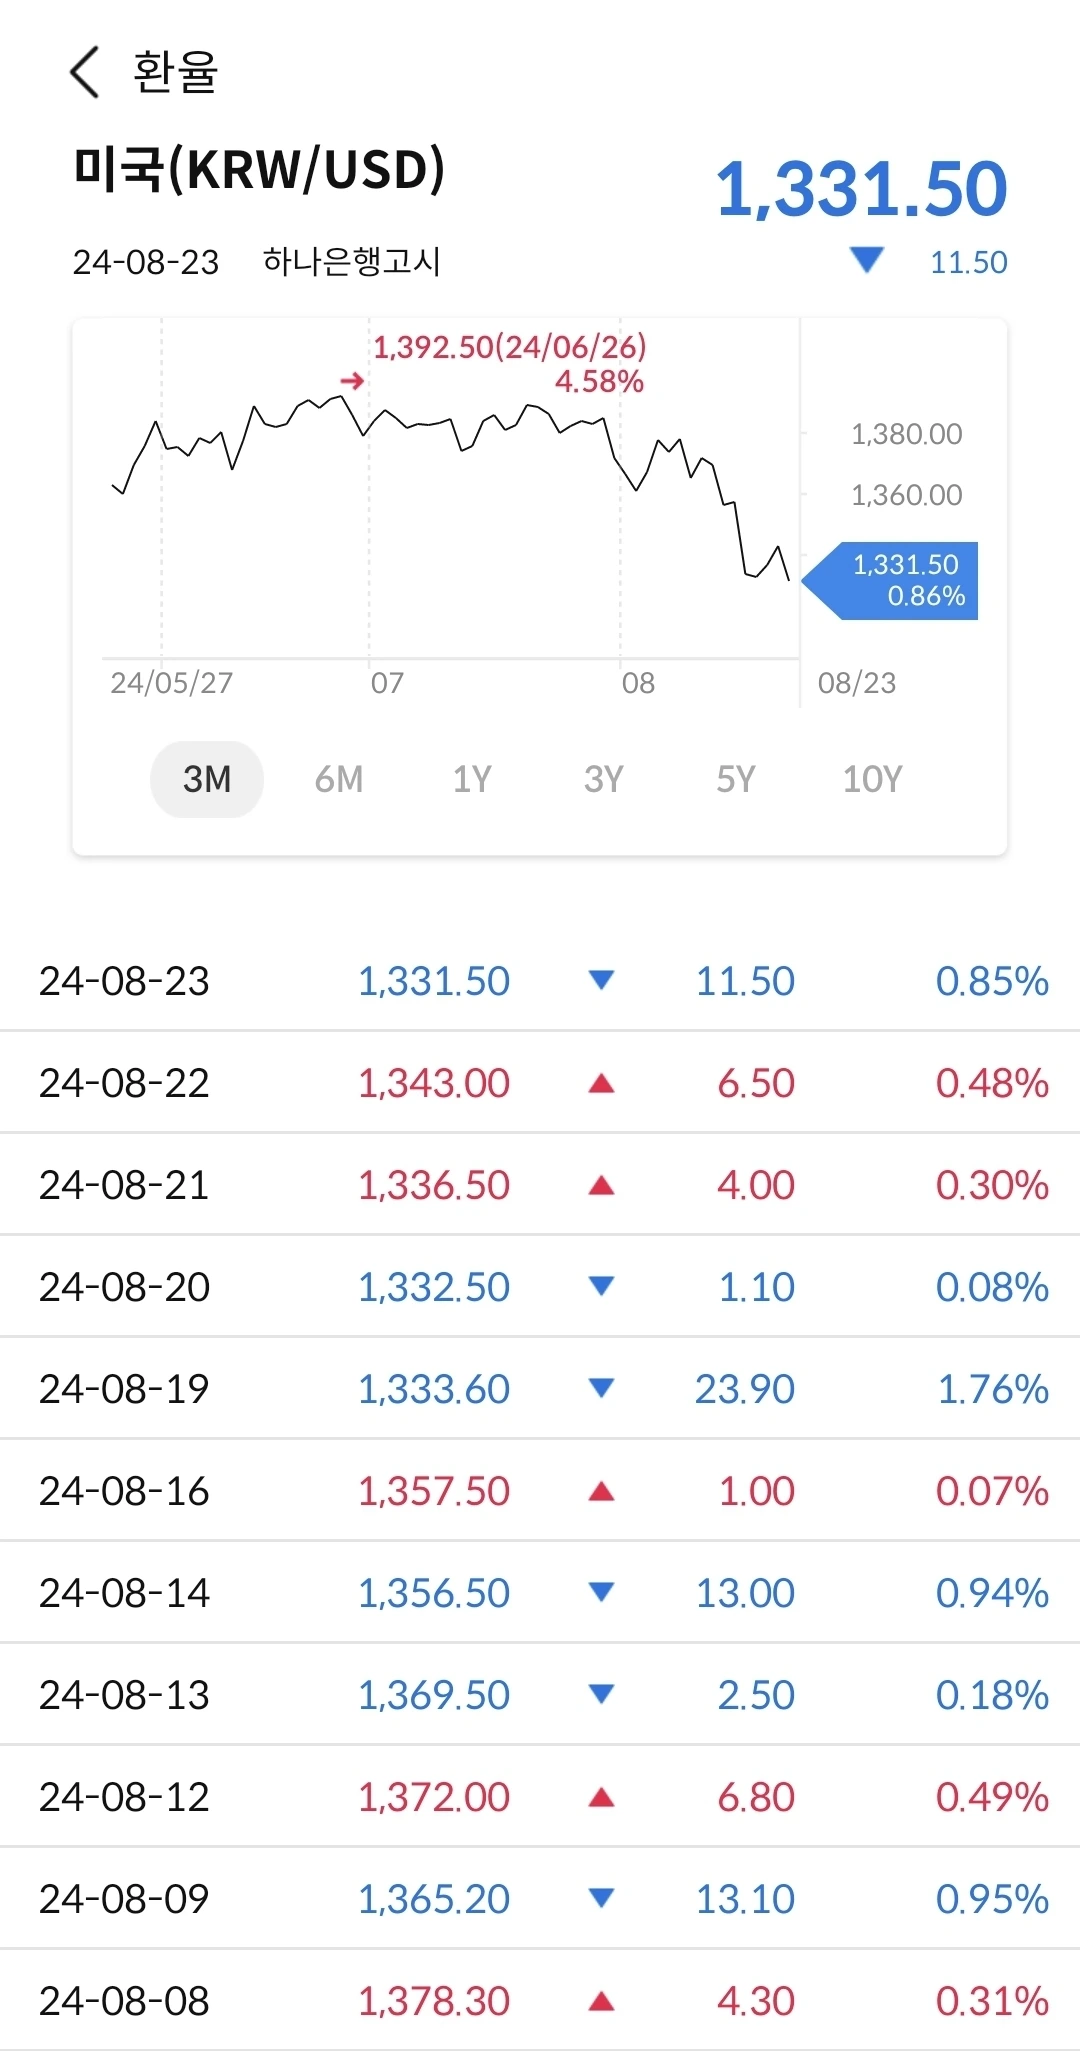Select the 10Y chart range

(872, 779)
